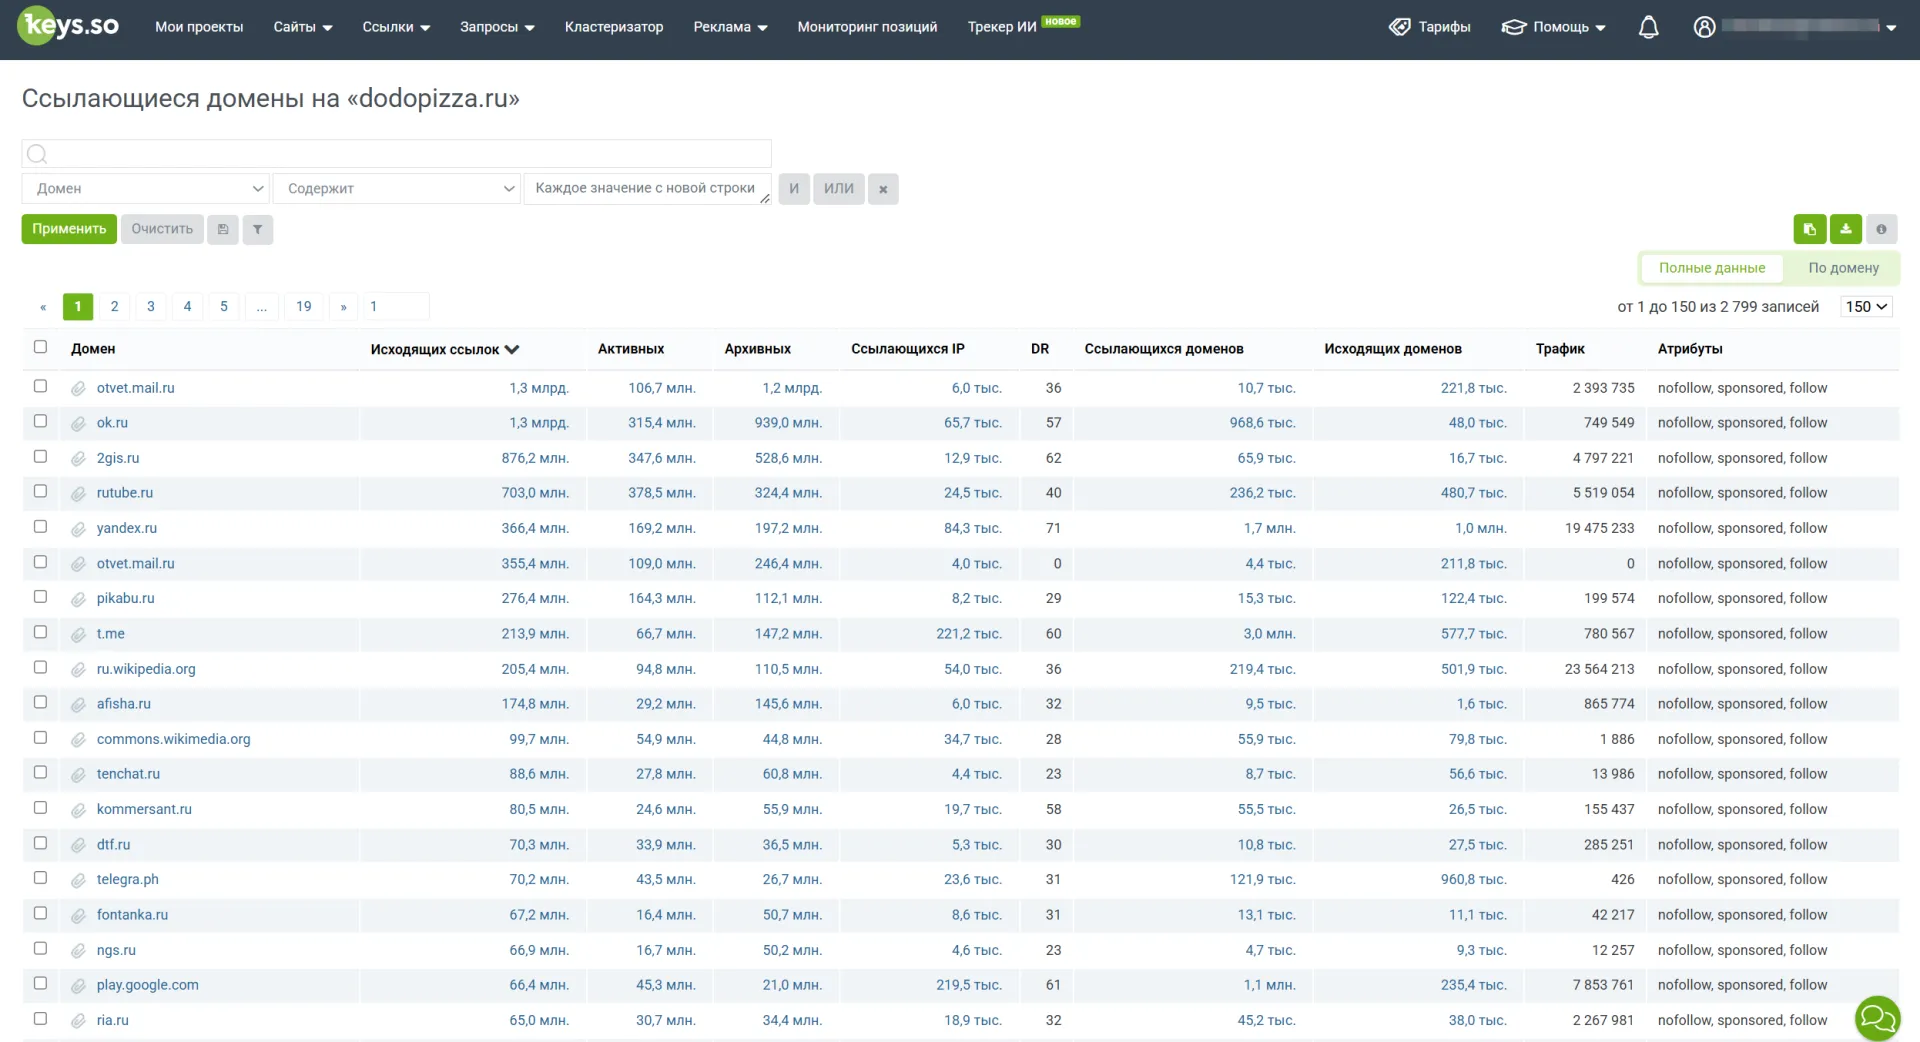The height and width of the screenshot is (1042, 1920).
Task: Open Трекер ИИ in the top menu
Action: tap(1002, 27)
